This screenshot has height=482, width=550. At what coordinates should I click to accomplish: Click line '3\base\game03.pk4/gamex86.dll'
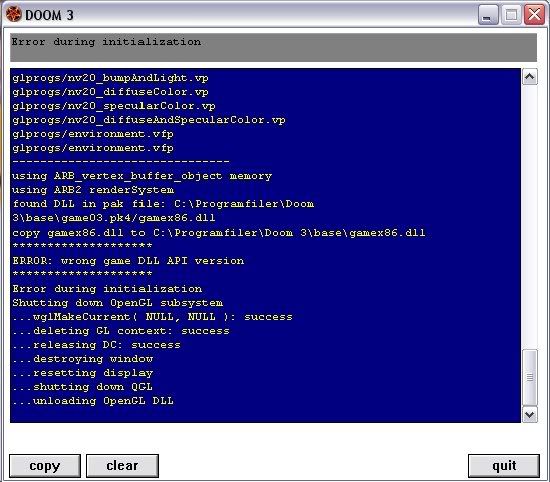coord(114,218)
